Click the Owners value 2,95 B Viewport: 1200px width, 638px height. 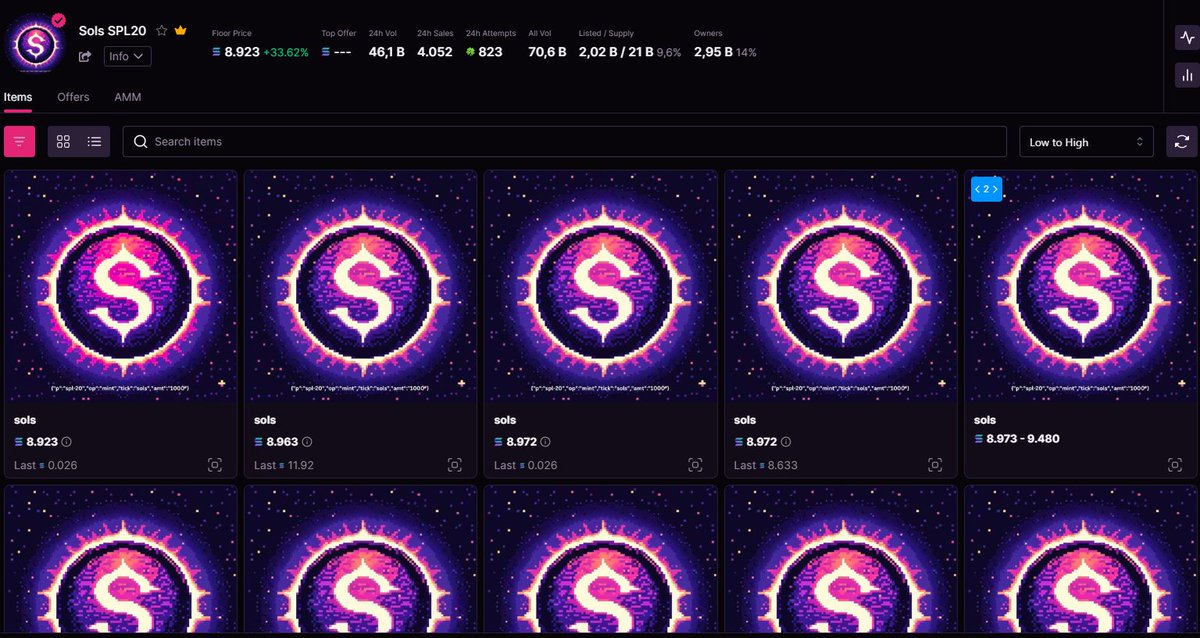click(713, 52)
